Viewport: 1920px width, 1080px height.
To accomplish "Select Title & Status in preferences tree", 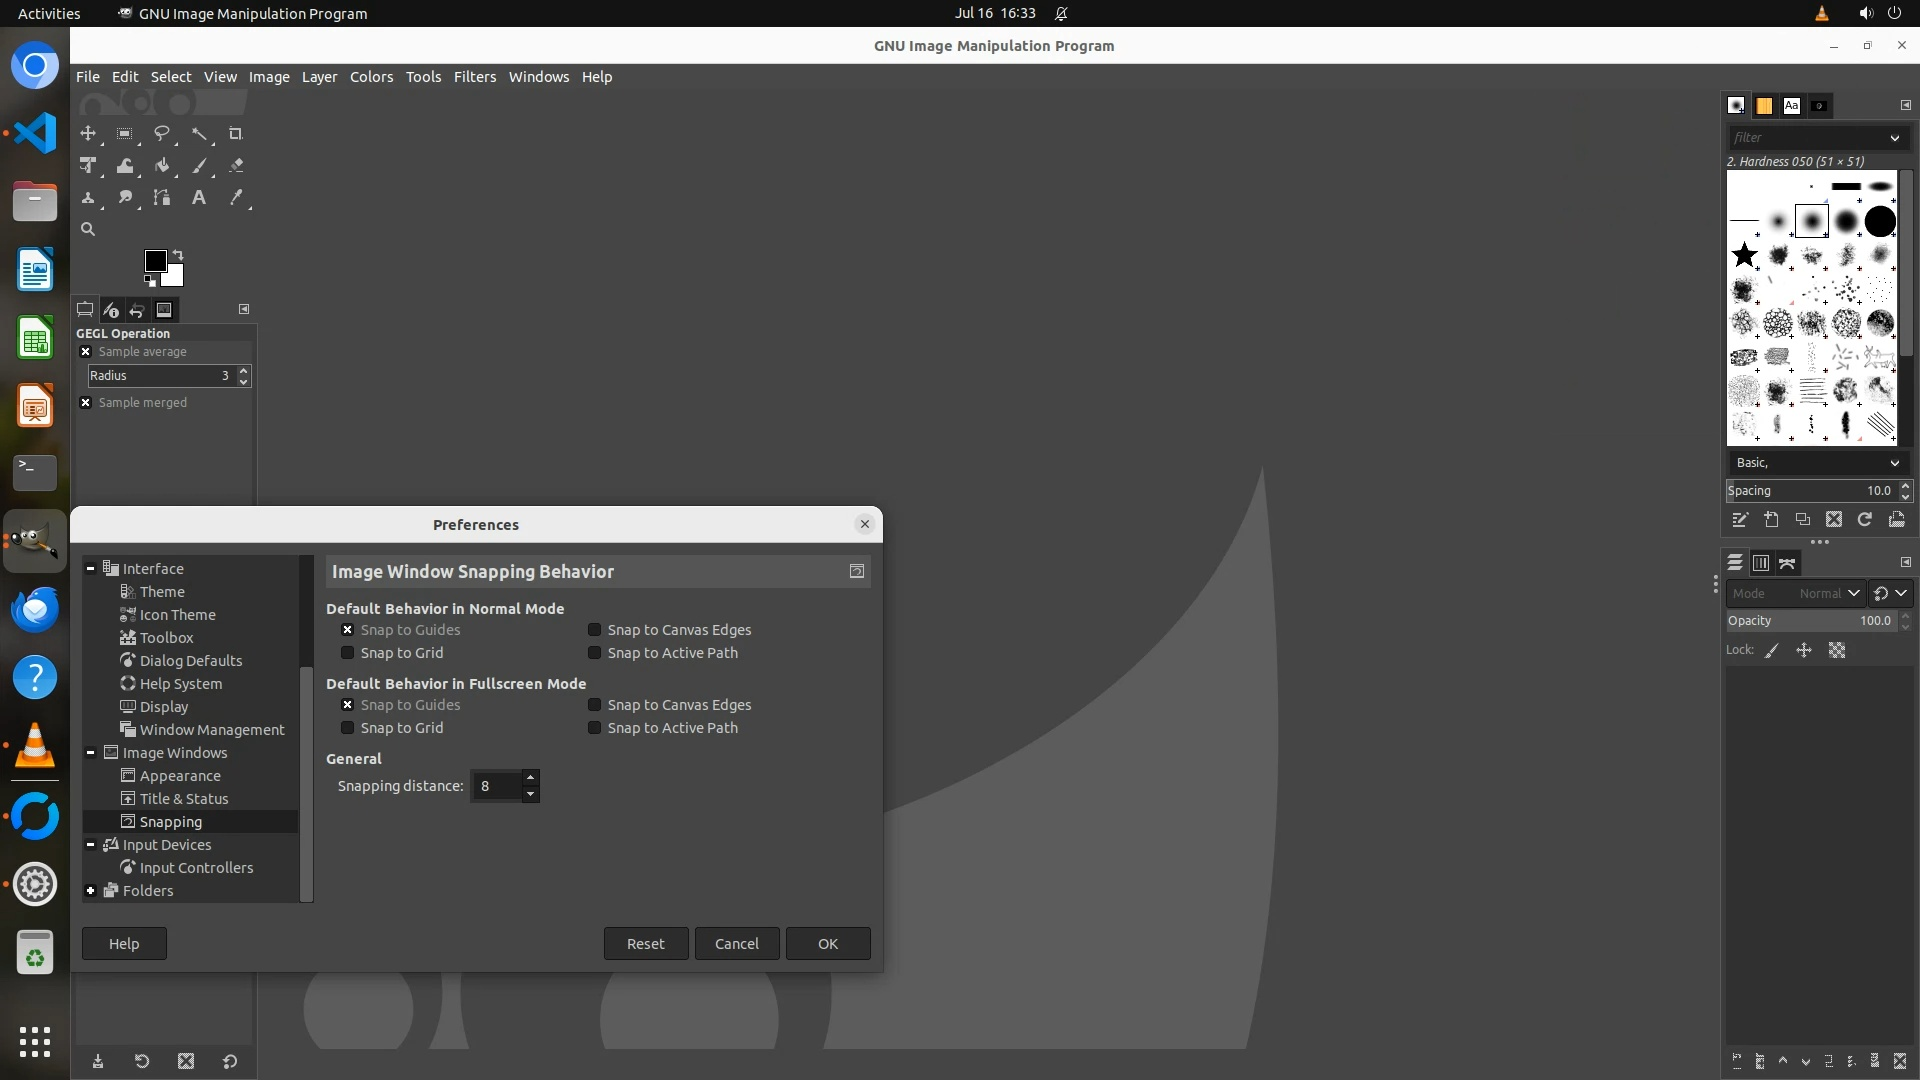I will [184, 799].
